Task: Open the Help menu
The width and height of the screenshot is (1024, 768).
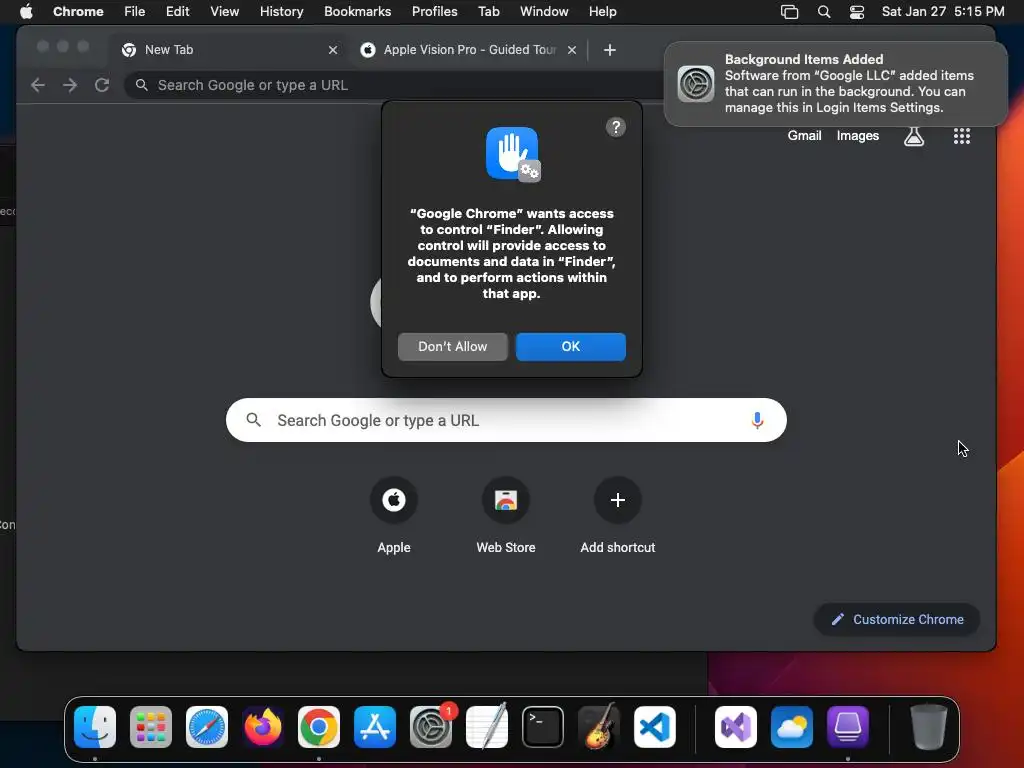Action: [x=602, y=11]
